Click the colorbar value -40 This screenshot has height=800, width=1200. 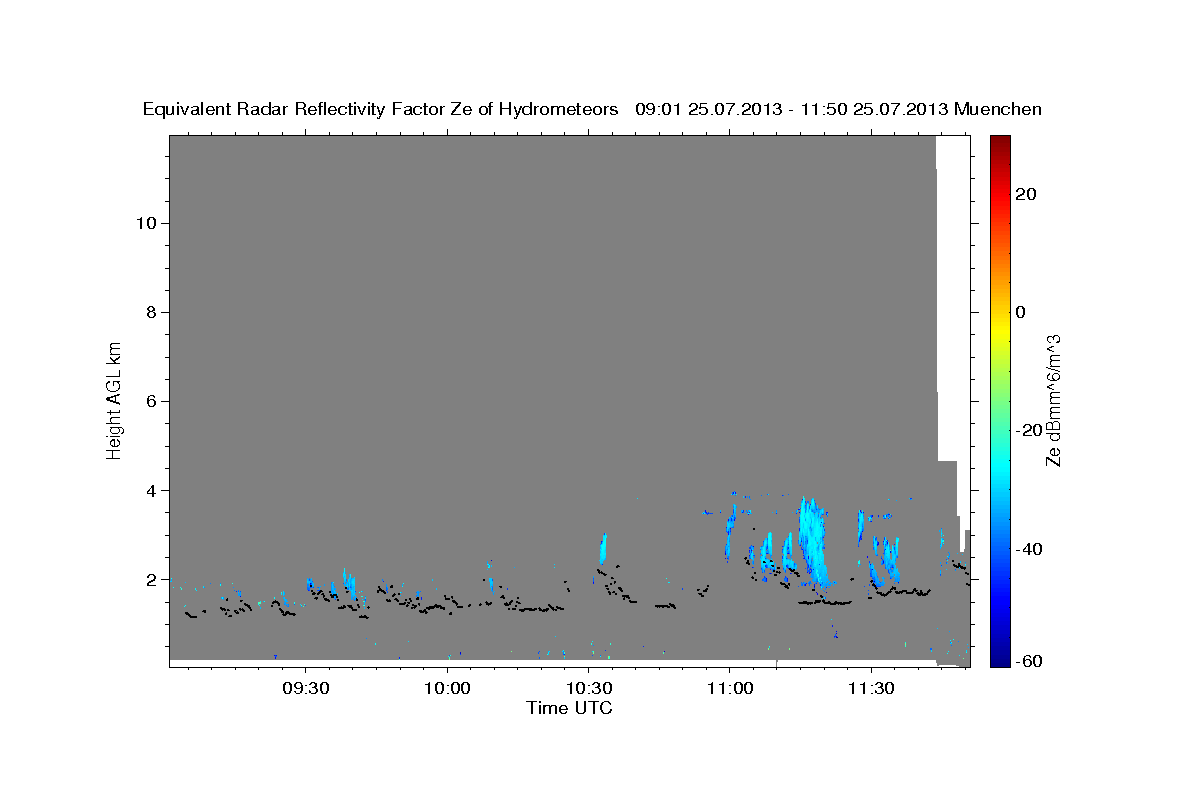pos(1029,548)
